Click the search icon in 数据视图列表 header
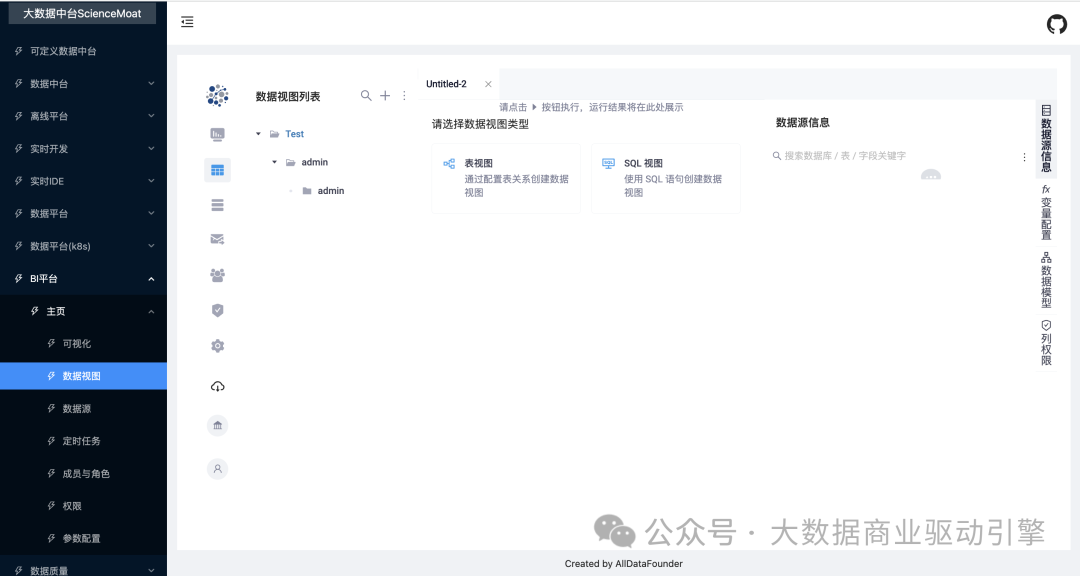Screen dimensions: 1080x576 [x=366, y=96]
